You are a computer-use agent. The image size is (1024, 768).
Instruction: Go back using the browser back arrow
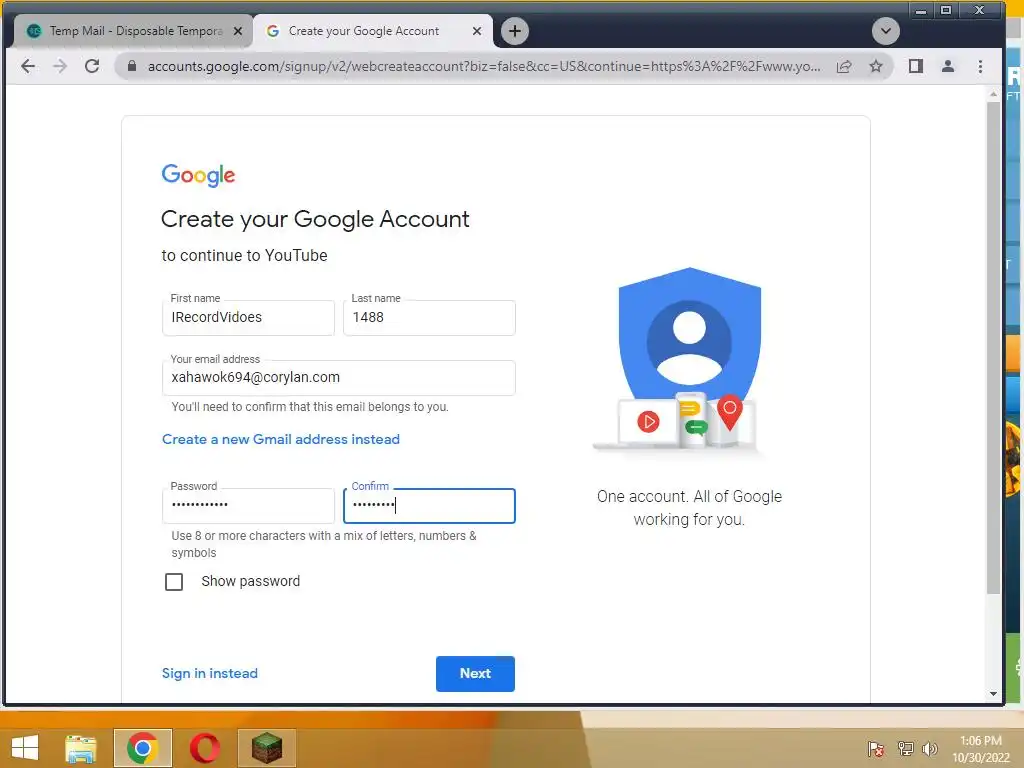(28, 66)
